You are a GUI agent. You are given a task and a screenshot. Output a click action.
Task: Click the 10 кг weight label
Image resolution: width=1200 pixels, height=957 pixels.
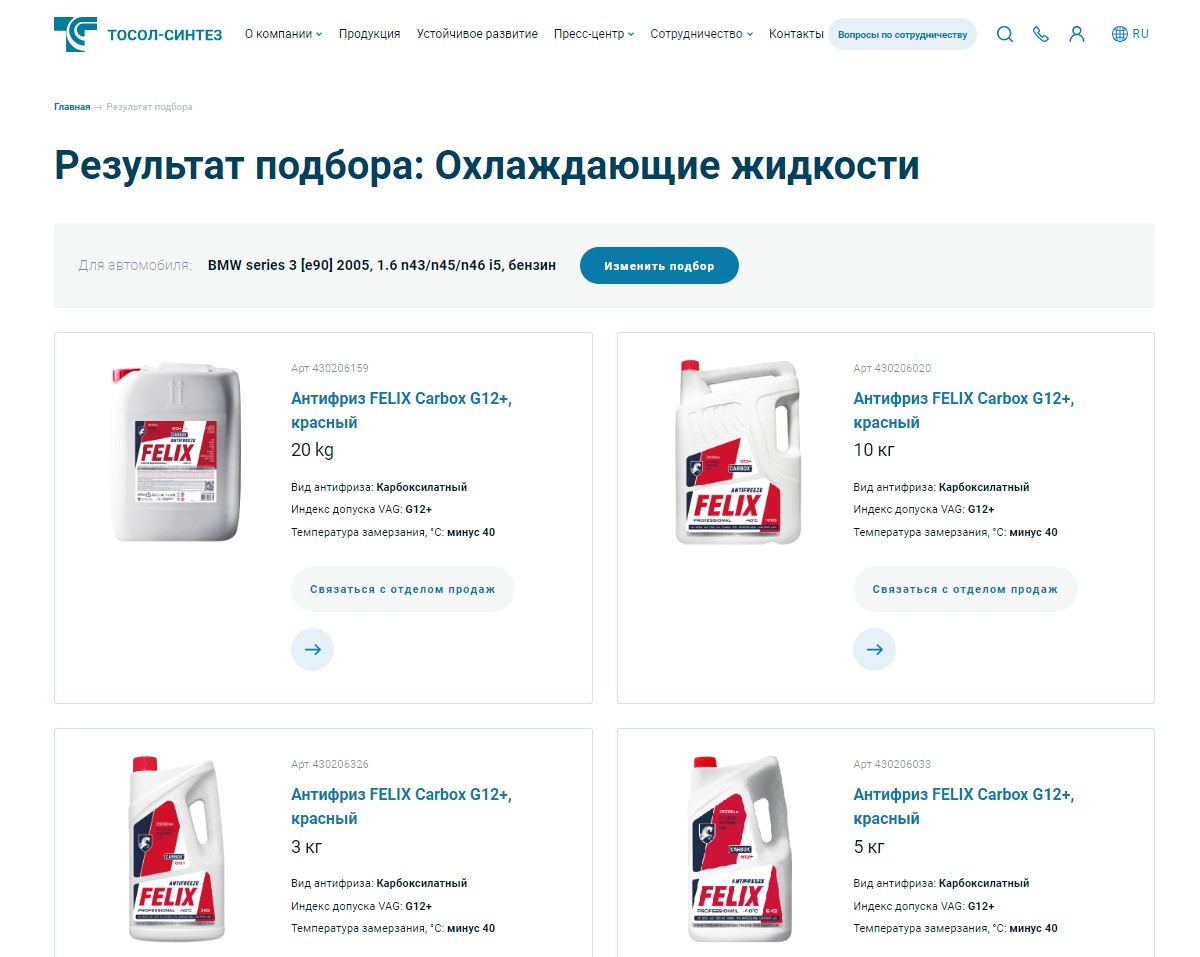pos(874,450)
